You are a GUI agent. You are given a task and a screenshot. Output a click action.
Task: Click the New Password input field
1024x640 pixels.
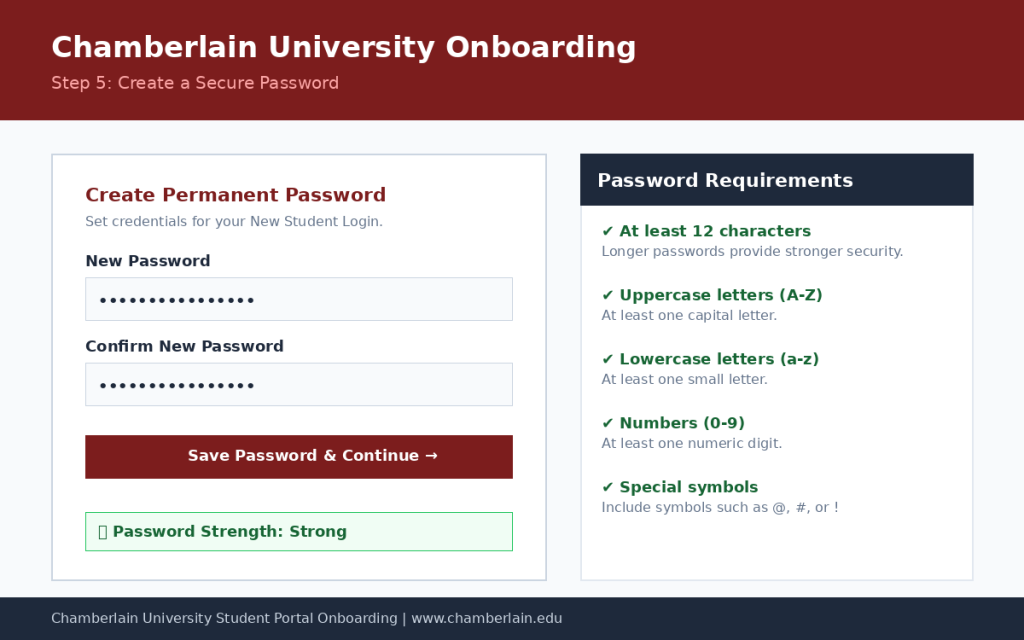pyautogui.click(x=298, y=299)
